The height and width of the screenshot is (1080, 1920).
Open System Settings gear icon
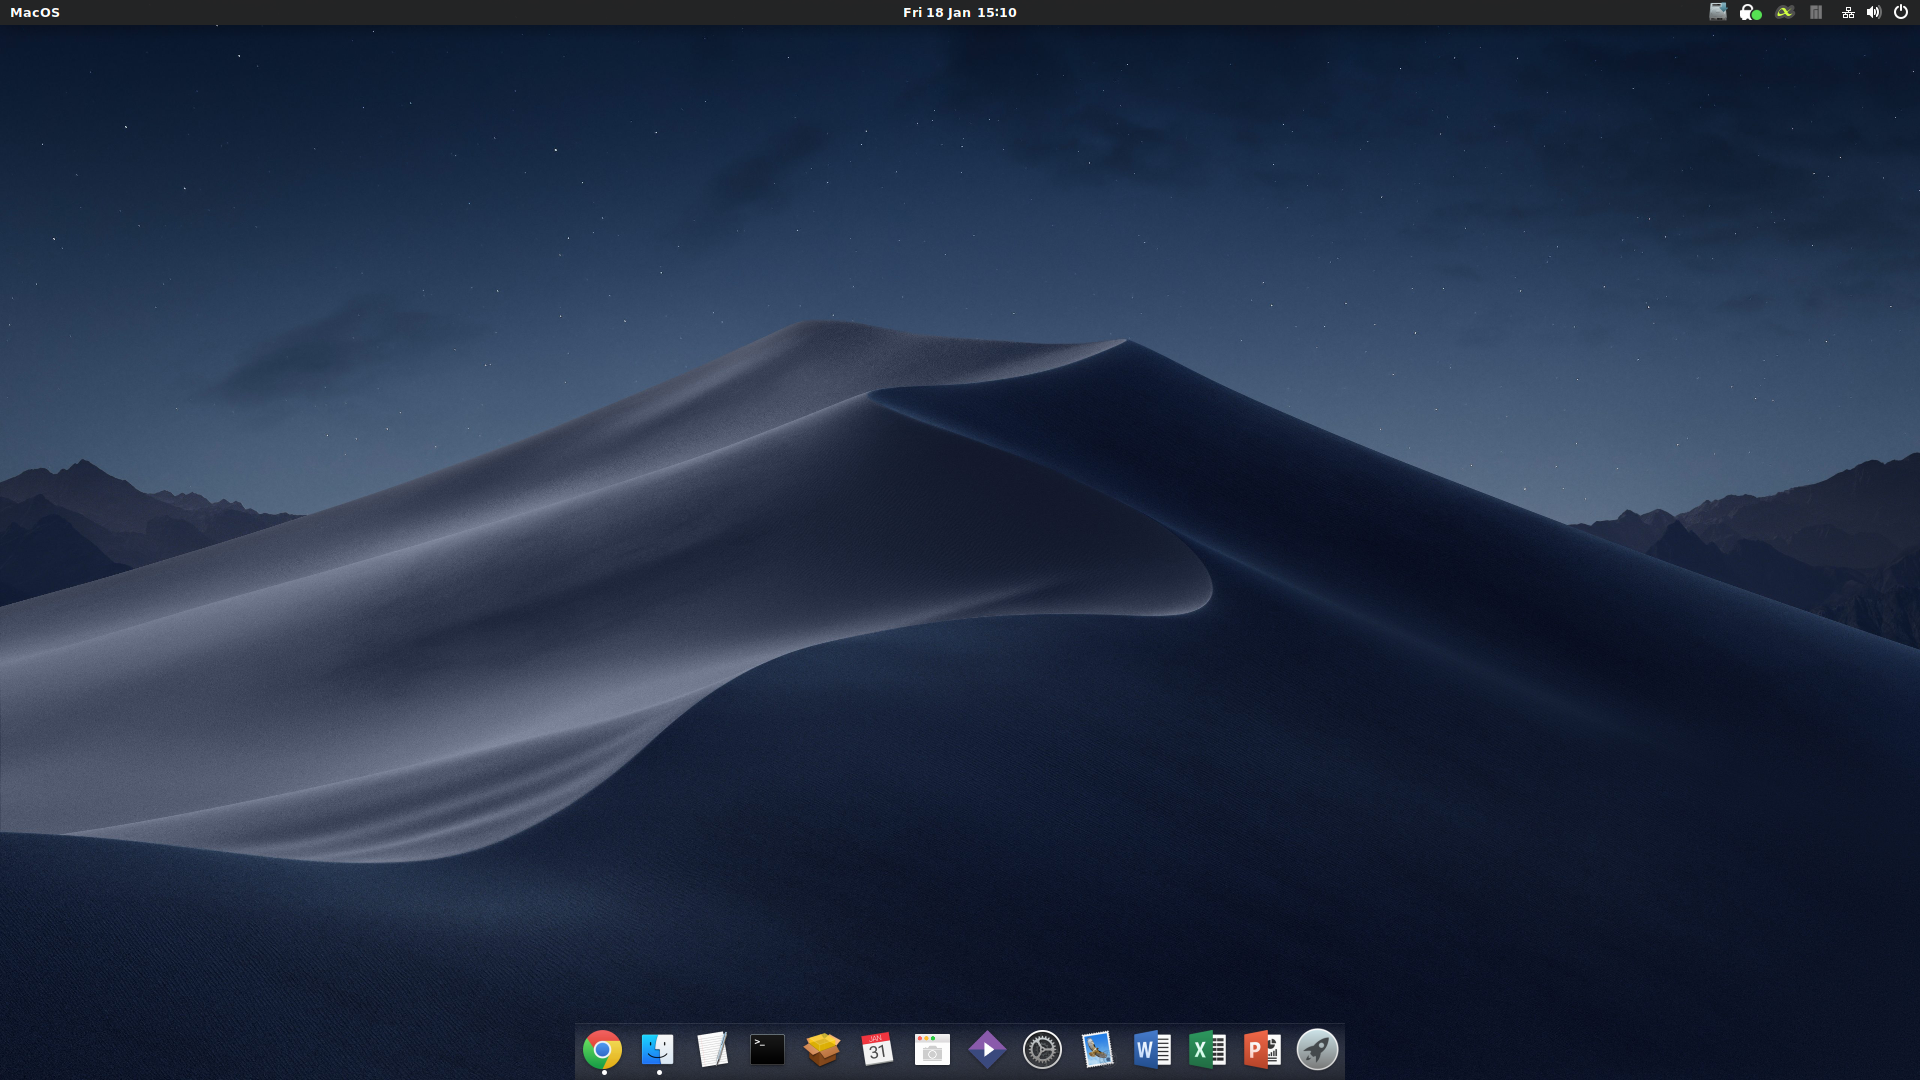tap(1042, 1050)
